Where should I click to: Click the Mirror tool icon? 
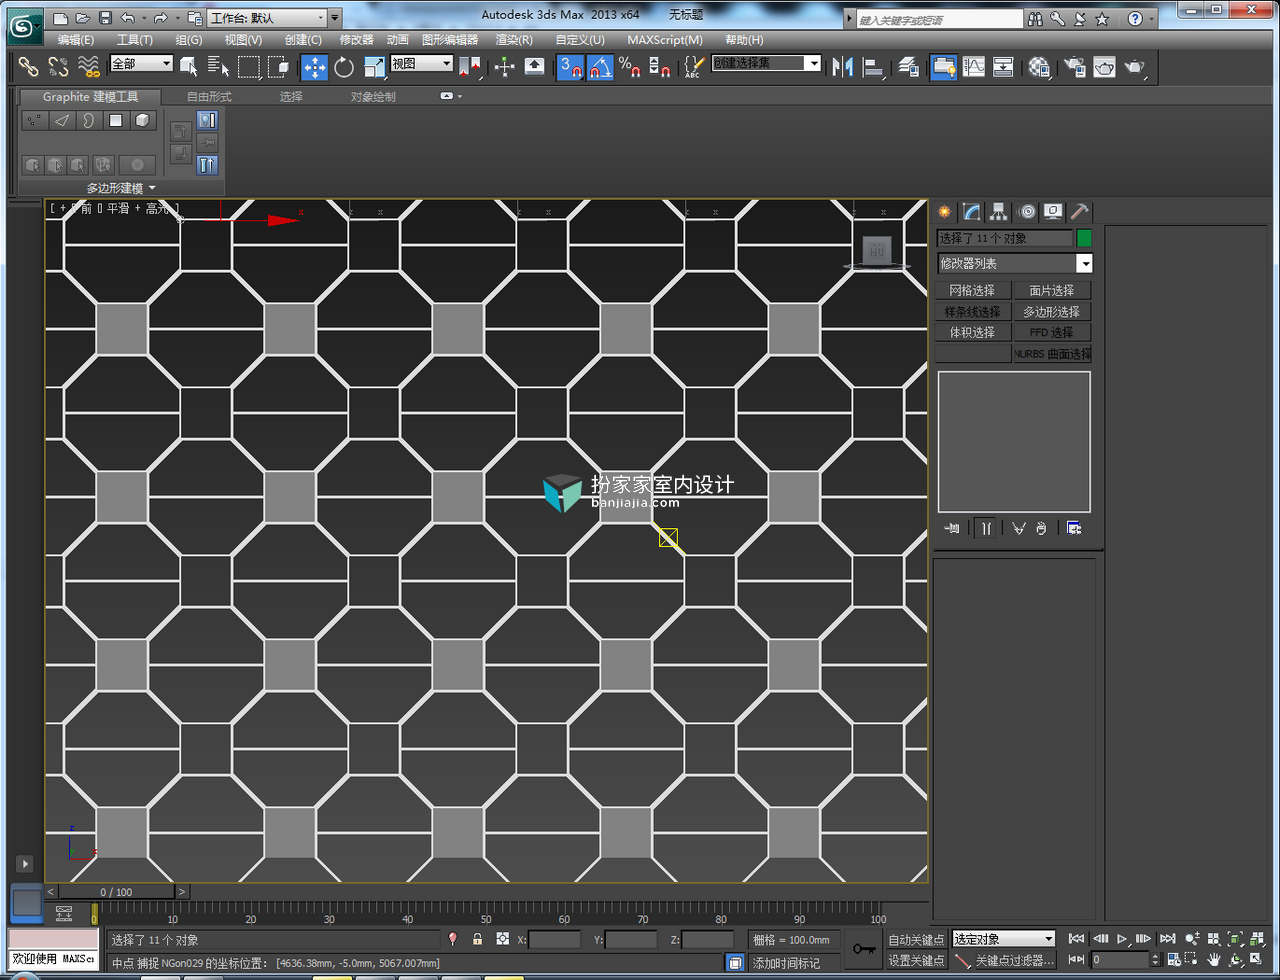[843, 67]
